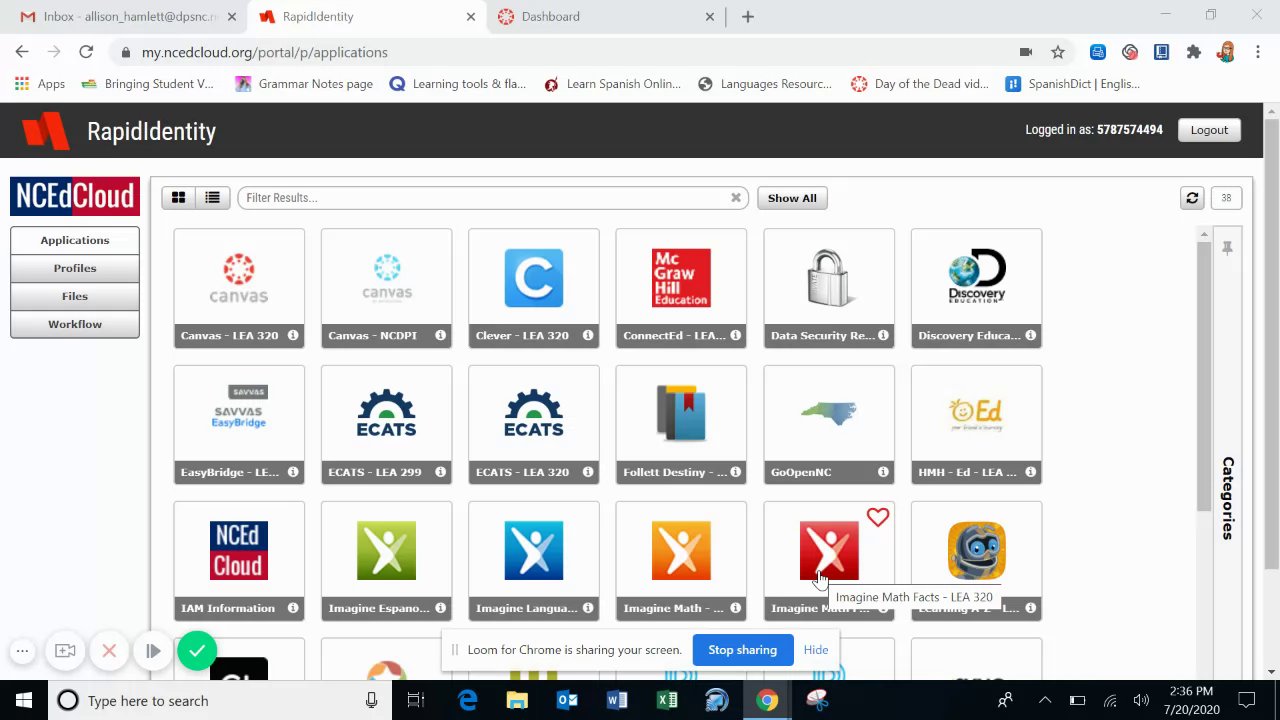Reload the current page
The height and width of the screenshot is (720, 1280).
[x=86, y=52]
